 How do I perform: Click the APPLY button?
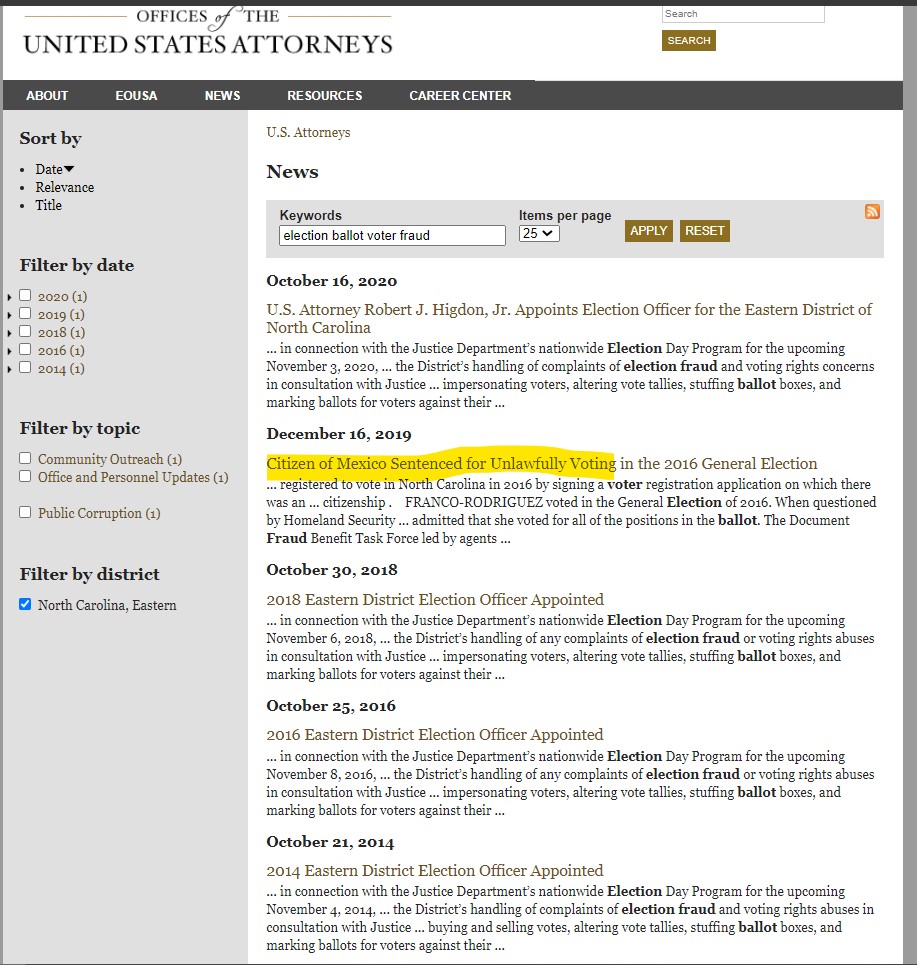pos(649,231)
